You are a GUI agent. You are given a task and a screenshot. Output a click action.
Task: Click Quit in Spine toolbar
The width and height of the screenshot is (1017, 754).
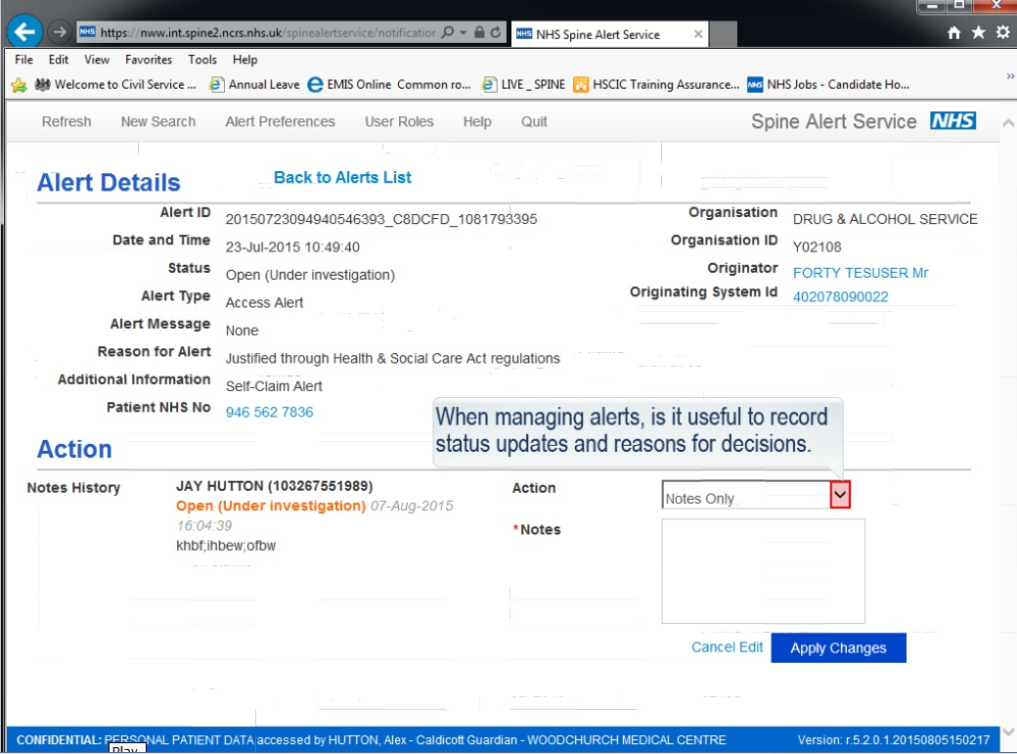pyautogui.click(x=534, y=121)
